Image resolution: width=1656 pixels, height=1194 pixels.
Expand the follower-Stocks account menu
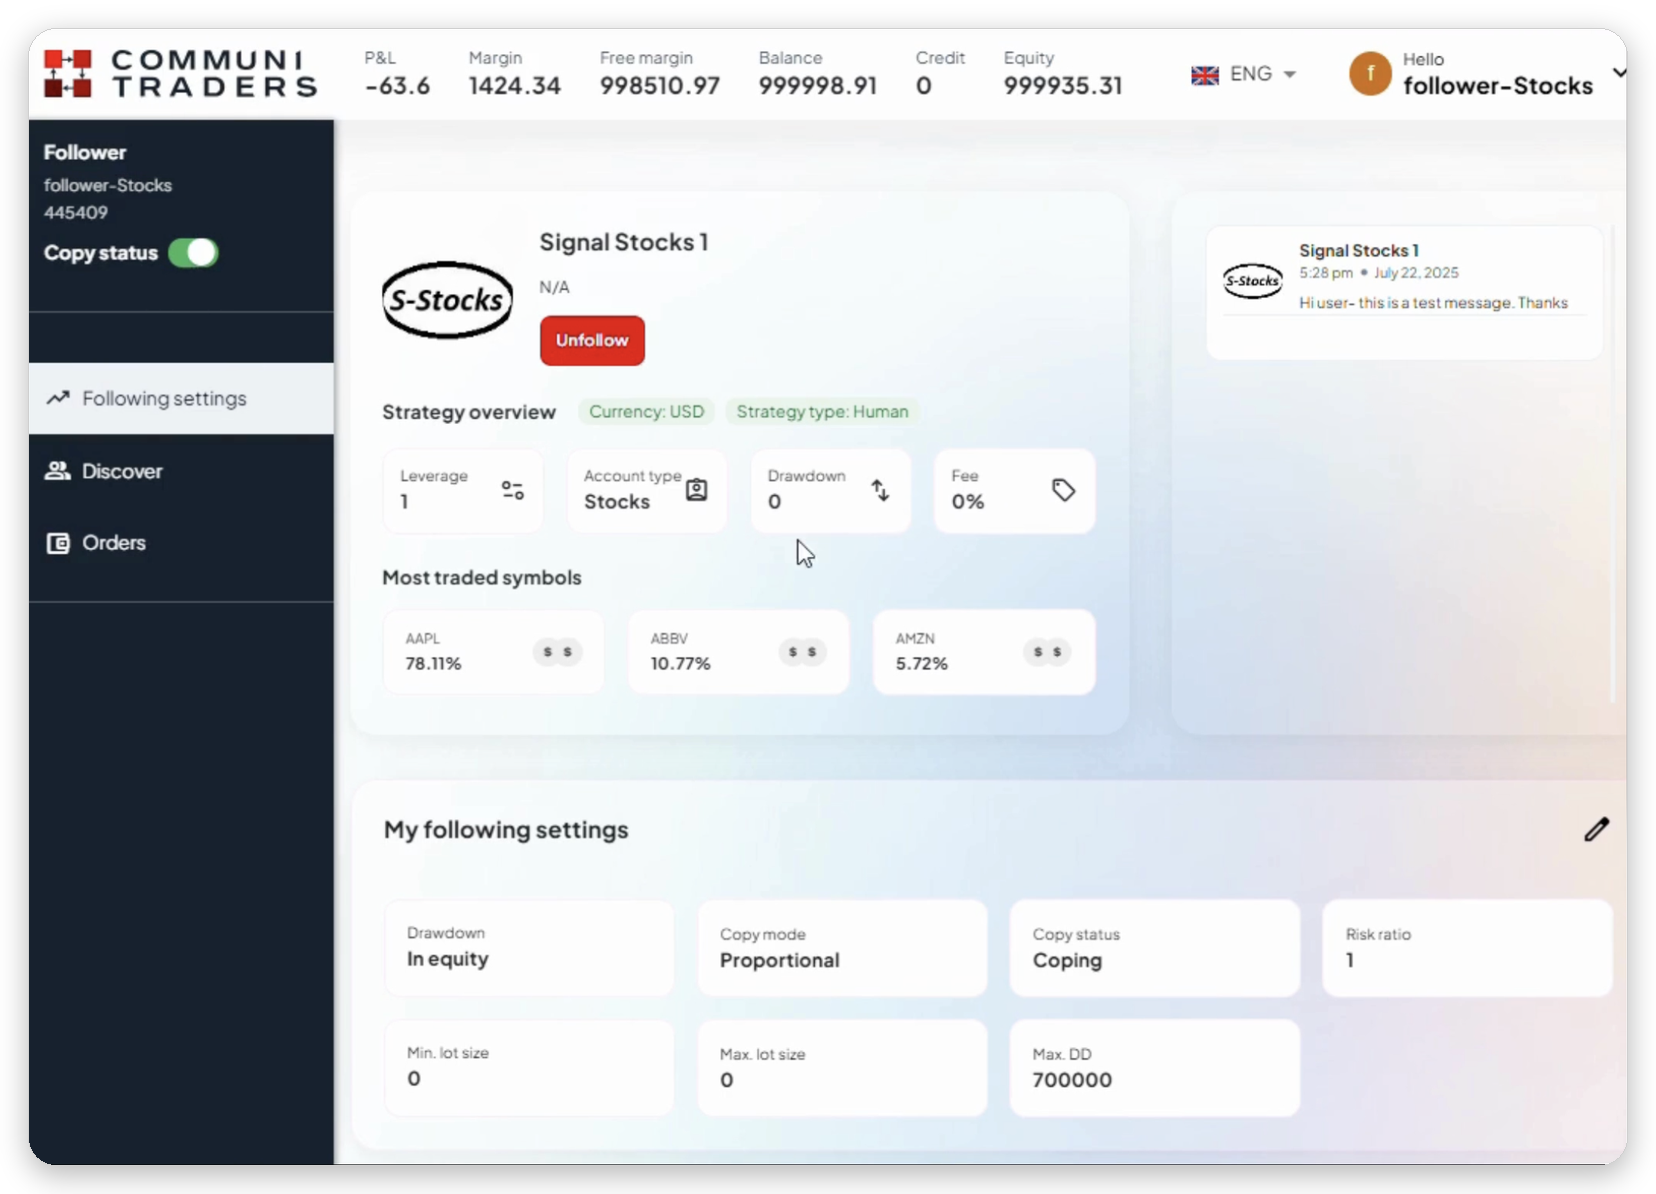[x=1619, y=73]
